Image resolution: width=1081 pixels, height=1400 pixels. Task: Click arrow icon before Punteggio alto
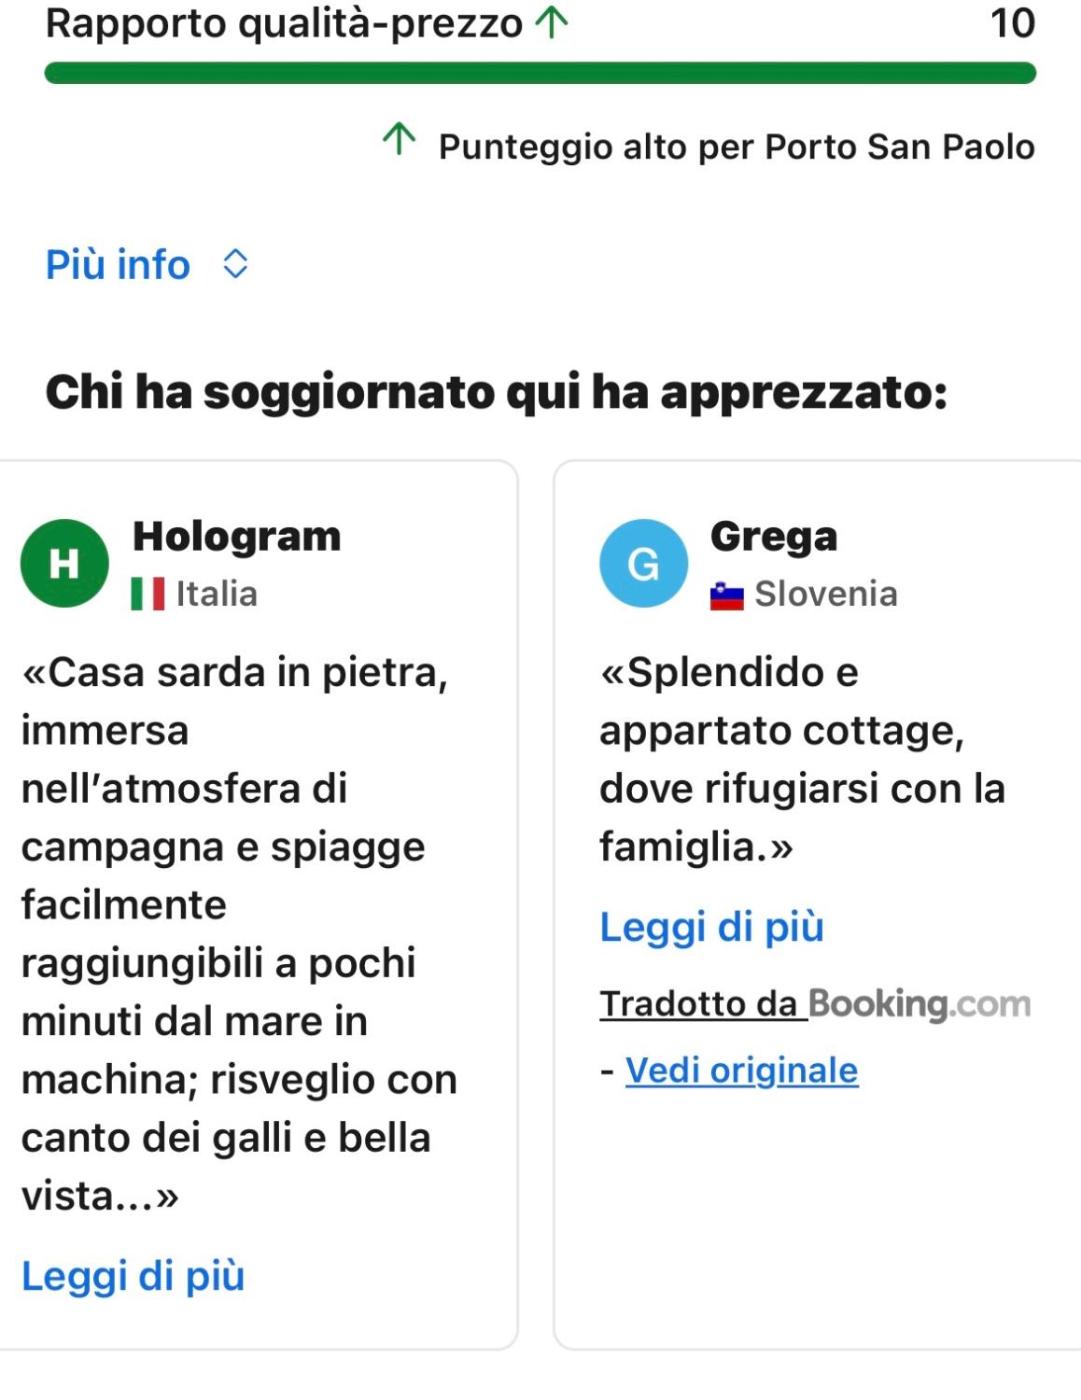point(399,139)
